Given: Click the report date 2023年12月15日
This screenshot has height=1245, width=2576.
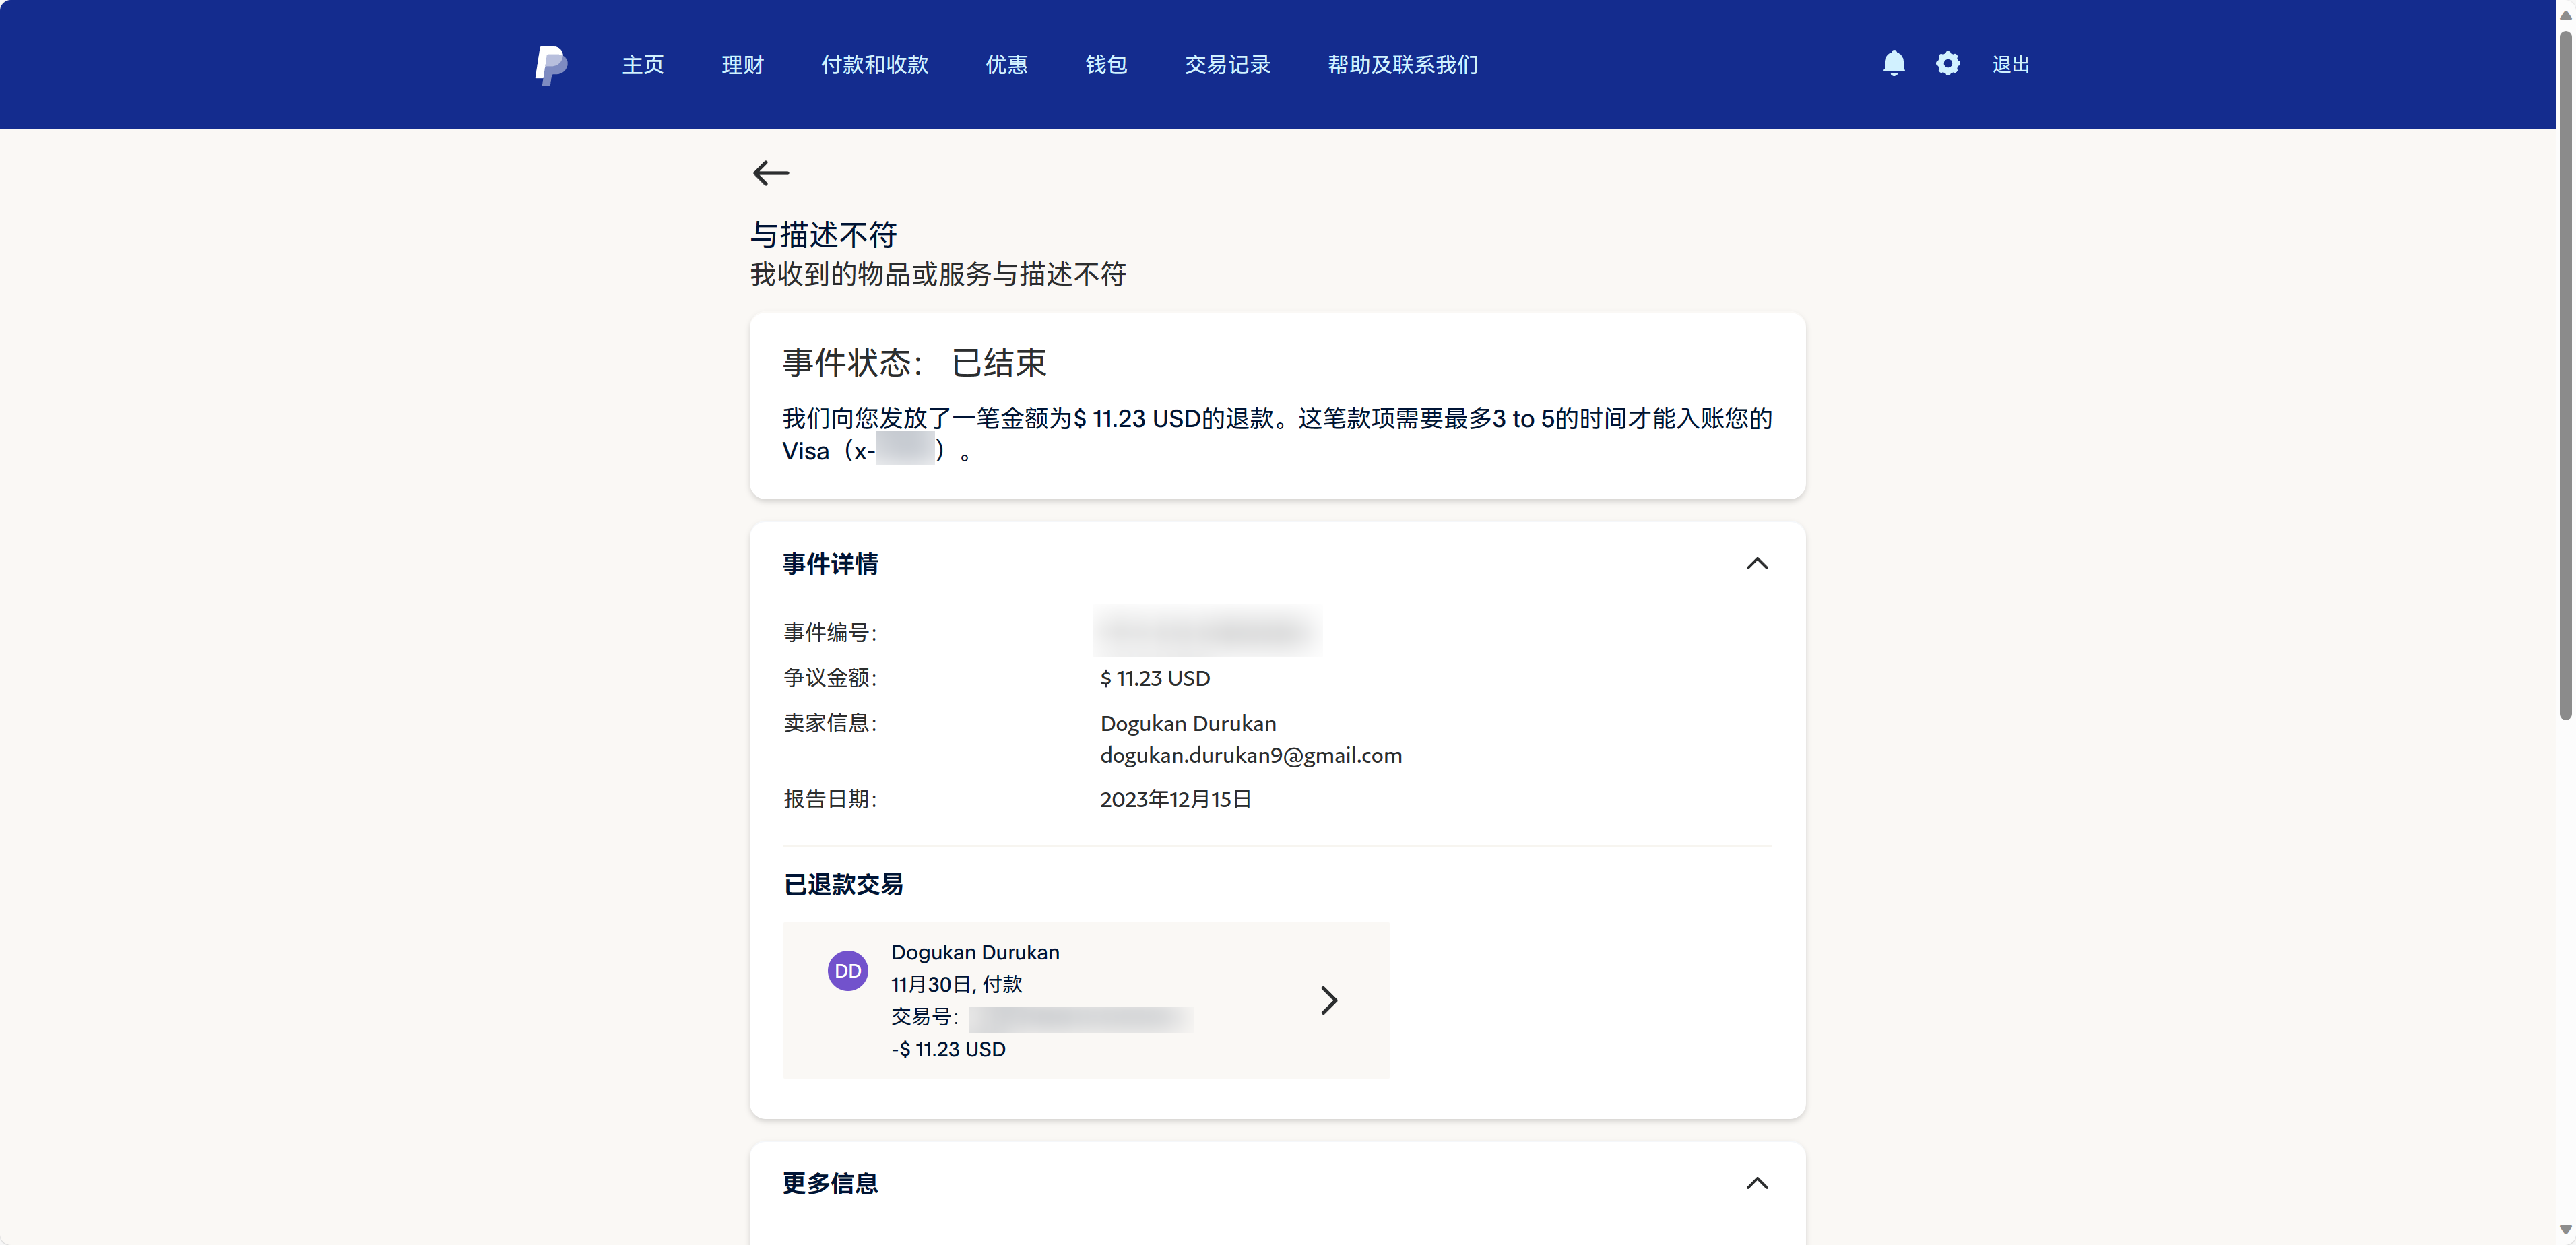Looking at the screenshot, I should click(x=1175, y=799).
